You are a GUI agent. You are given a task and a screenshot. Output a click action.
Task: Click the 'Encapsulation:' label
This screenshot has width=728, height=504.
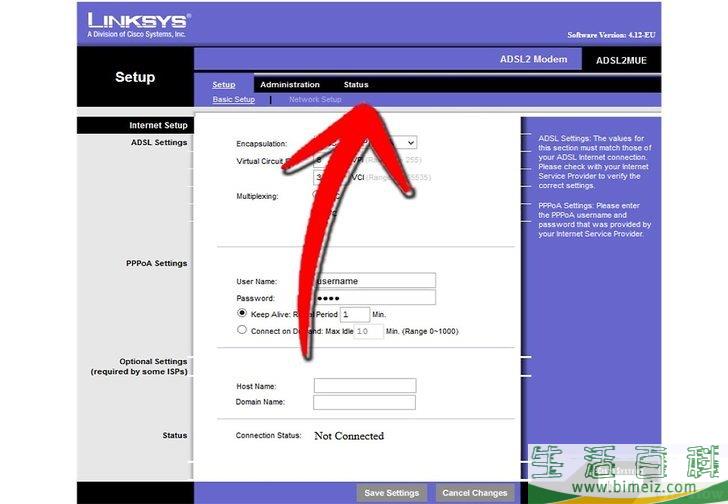[x=261, y=144]
